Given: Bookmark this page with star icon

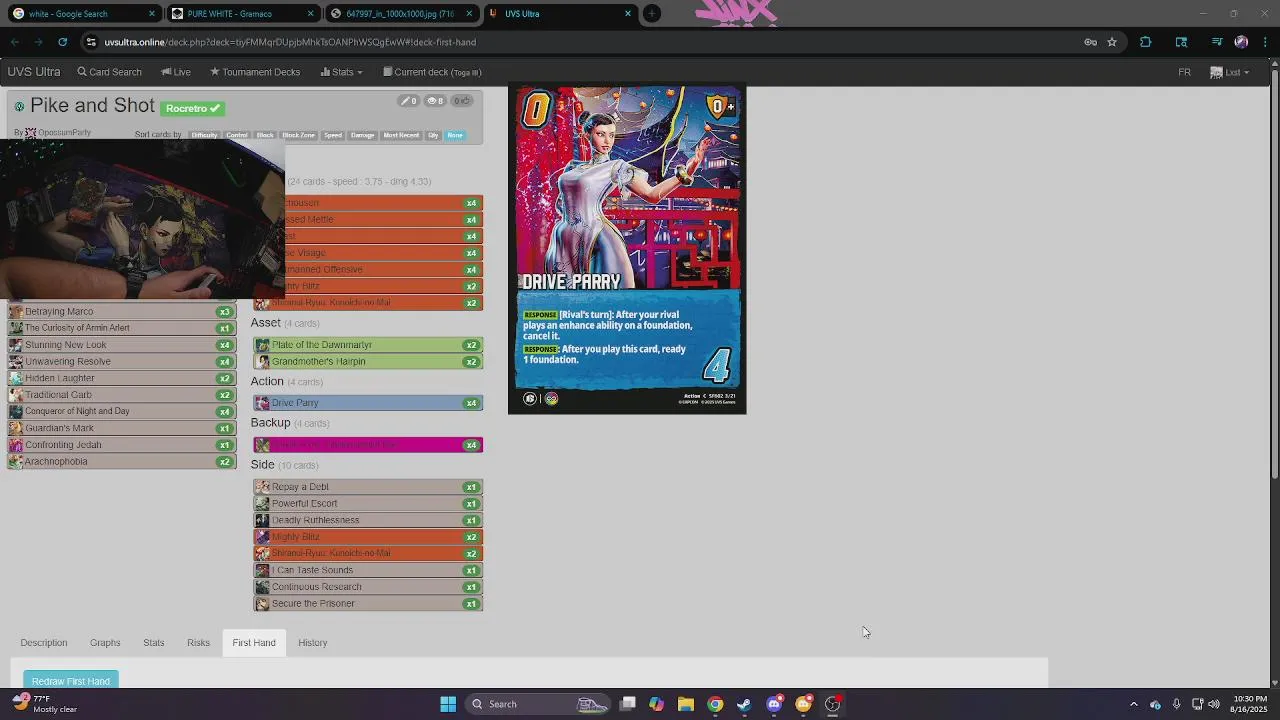Looking at the screenshot, I should (x=1111, y=42).
